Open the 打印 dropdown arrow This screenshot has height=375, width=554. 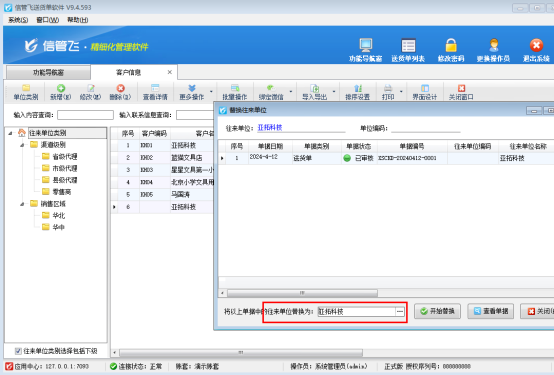pyautogui.click(x=401, y=92)
